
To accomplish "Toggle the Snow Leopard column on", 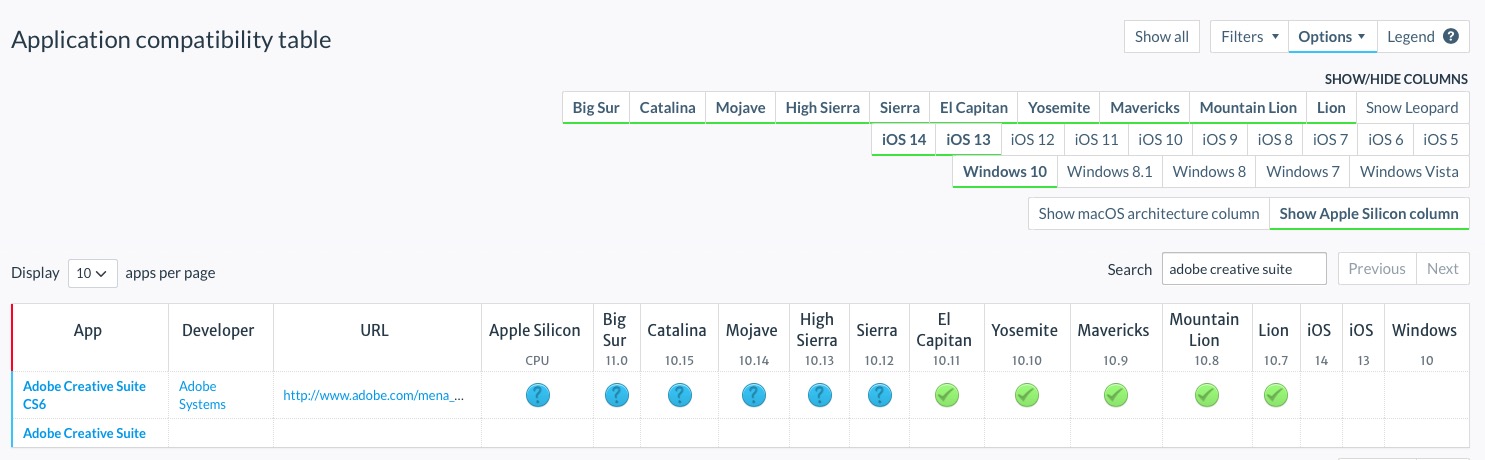I will pyautogui.click(x=1412, y=107).
